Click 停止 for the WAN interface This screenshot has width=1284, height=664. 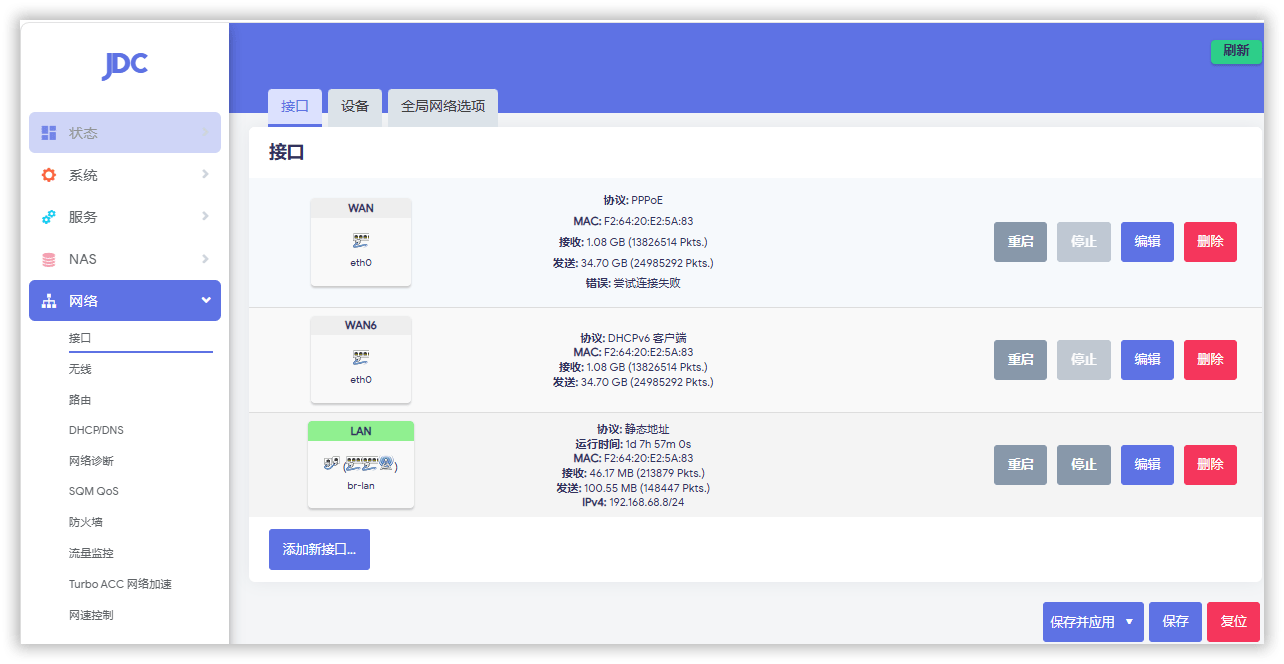[x=1084, y=242]
